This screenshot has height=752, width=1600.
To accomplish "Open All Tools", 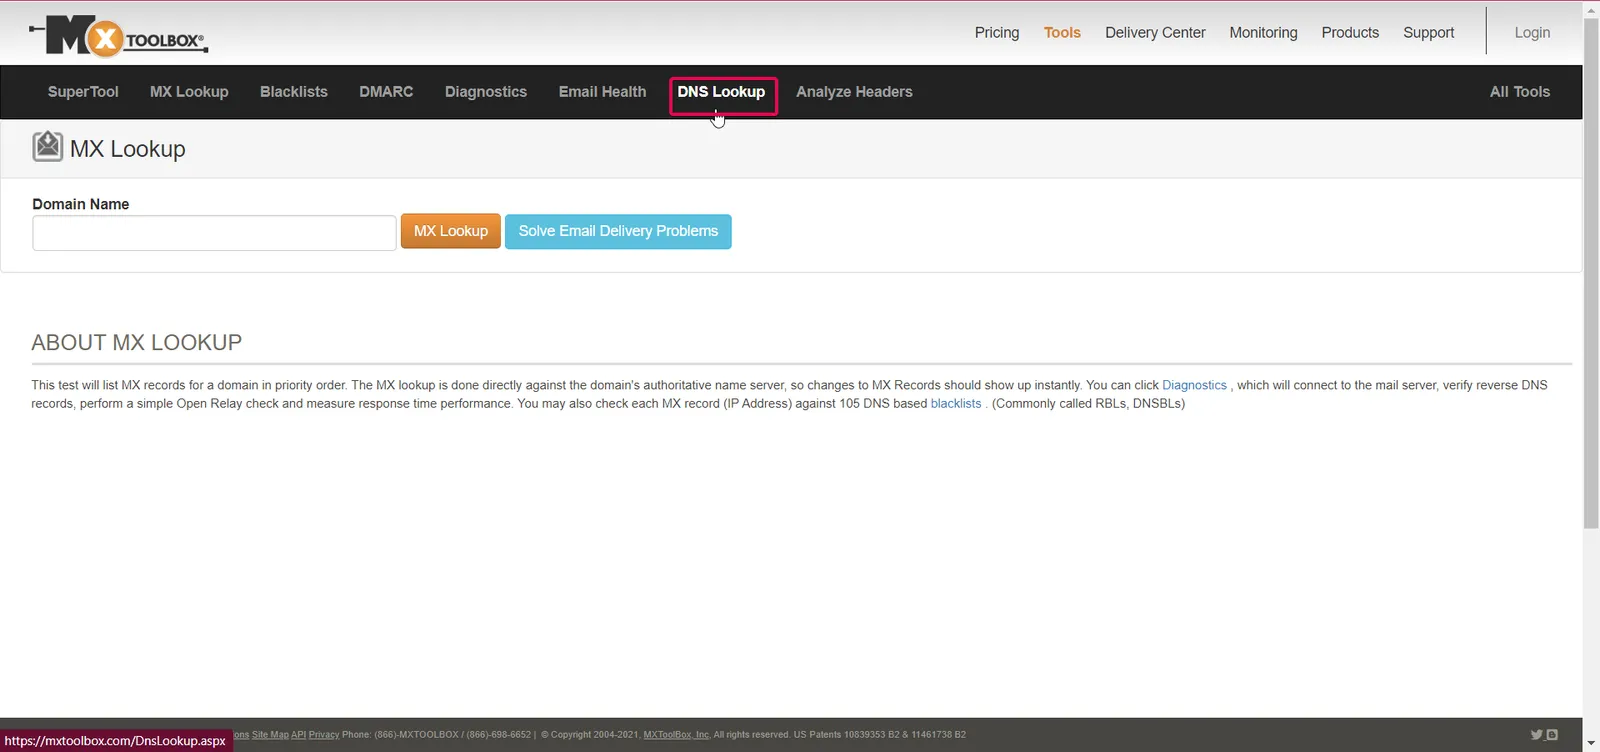I will coord(1519,92).
